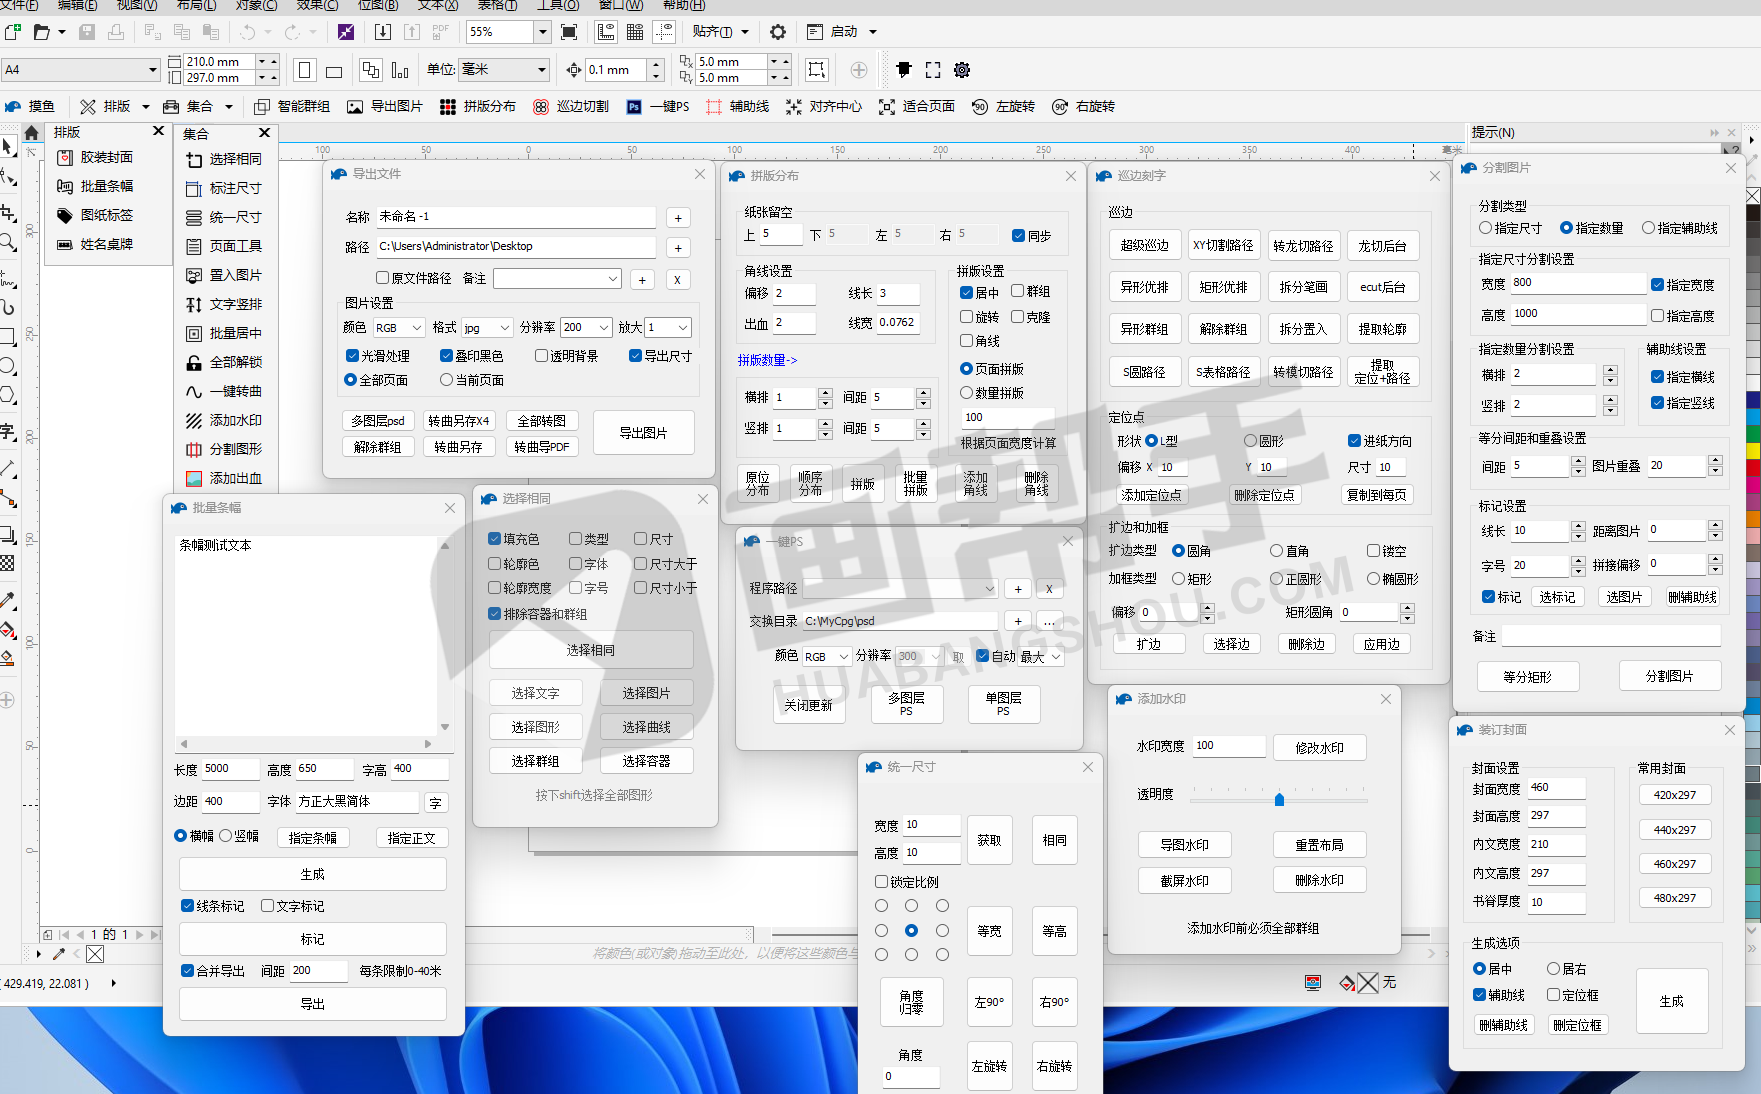Open the 格式 jpg dropdown

504,328
